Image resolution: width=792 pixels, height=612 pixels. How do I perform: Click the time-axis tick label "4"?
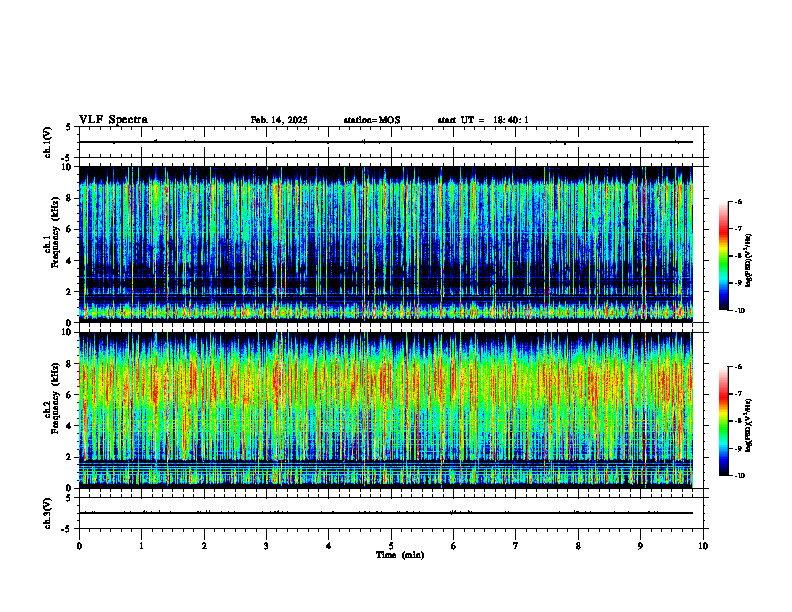328,546
